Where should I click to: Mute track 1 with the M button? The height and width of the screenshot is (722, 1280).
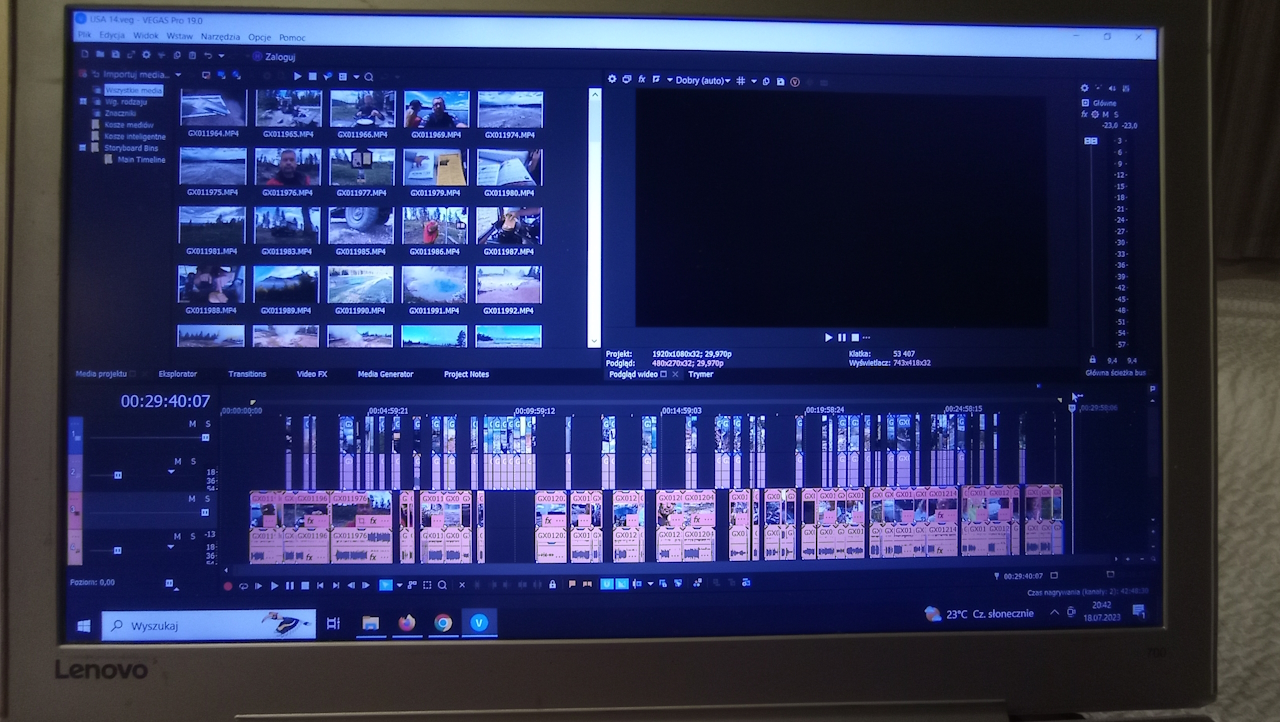tap(193, 424)
